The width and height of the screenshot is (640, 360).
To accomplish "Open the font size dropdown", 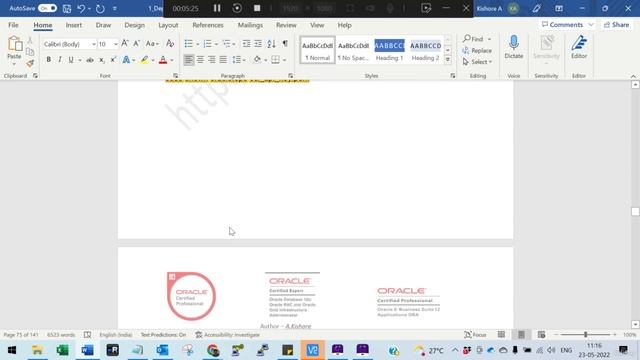I will (x=116, y=44).
